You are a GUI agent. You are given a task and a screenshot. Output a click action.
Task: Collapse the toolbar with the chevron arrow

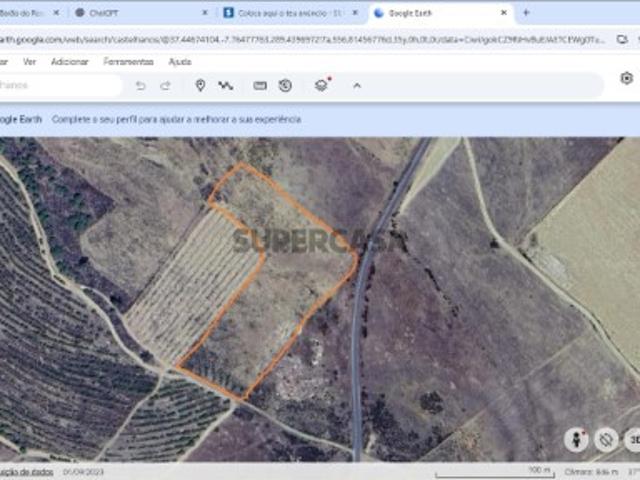(357, 86)
